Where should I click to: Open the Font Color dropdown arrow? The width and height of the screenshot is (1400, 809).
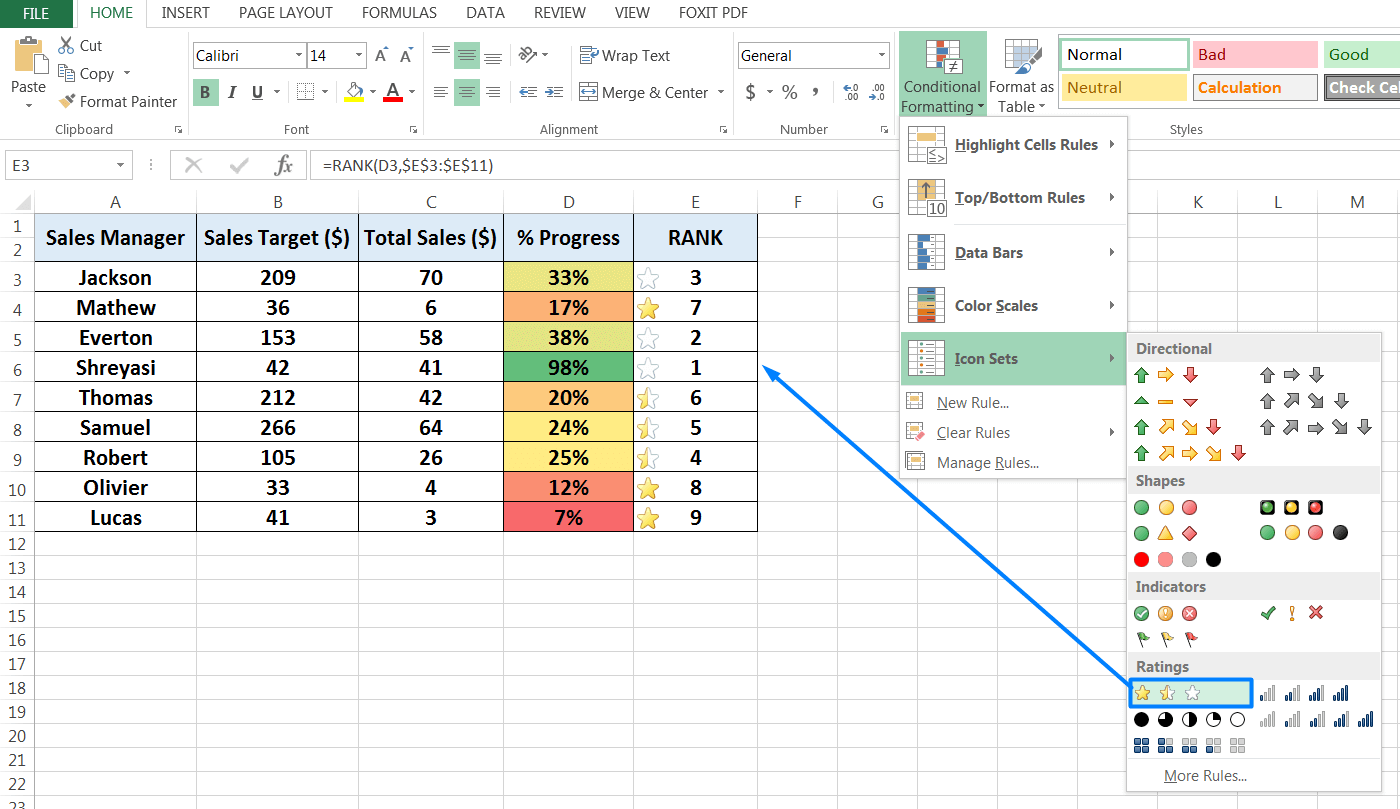tap(411, 93)
